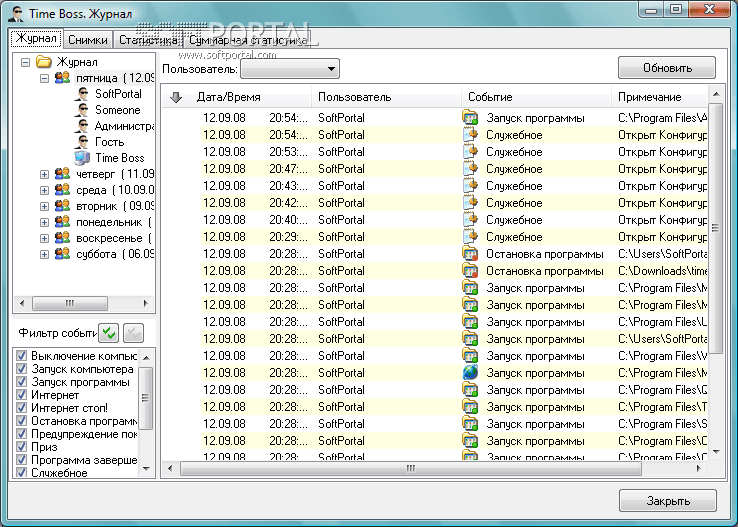Expand the суббота tree node
This screenshot has height=527, width=738.
[44, 255]
